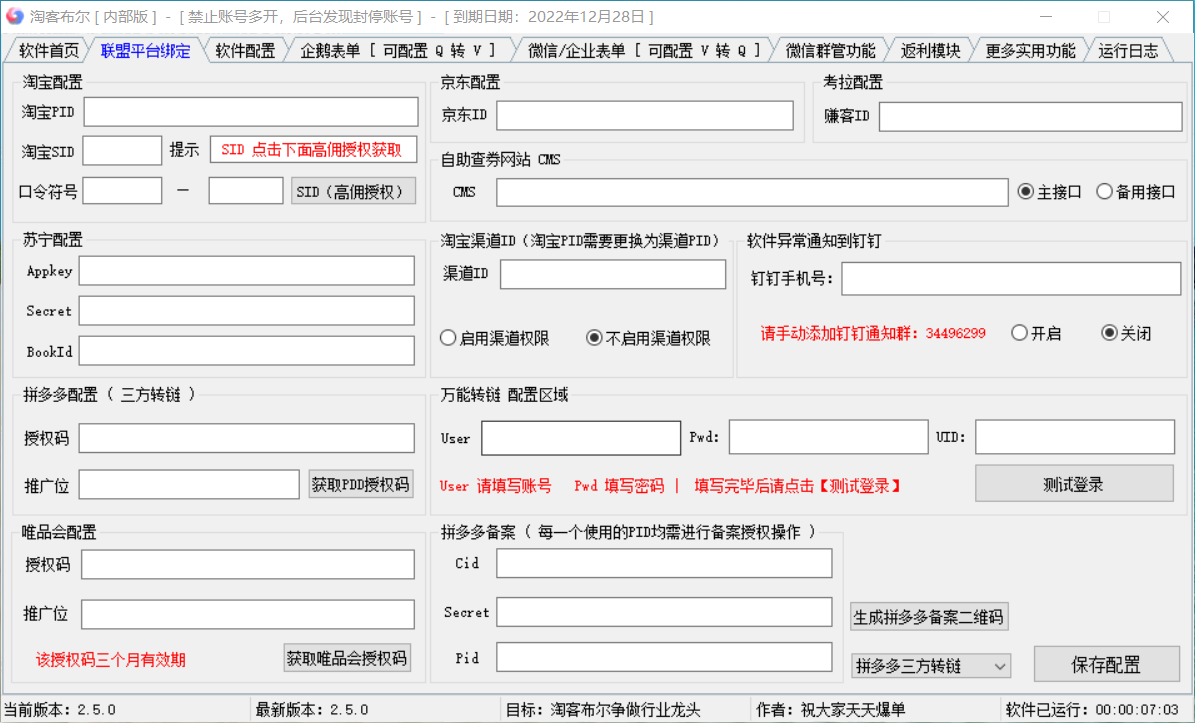Focus the 京东ID input field
This screenshot has height=723, width=1195.
(x=645, y=115)
